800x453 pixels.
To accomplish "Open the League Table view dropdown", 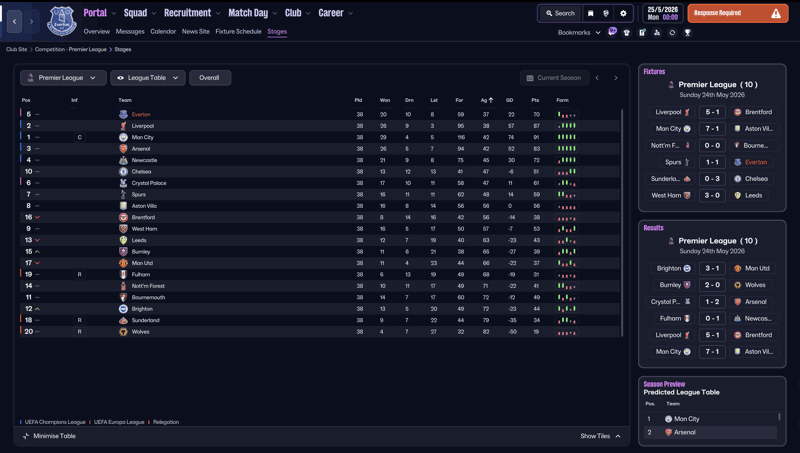I will tap(147, 78).
